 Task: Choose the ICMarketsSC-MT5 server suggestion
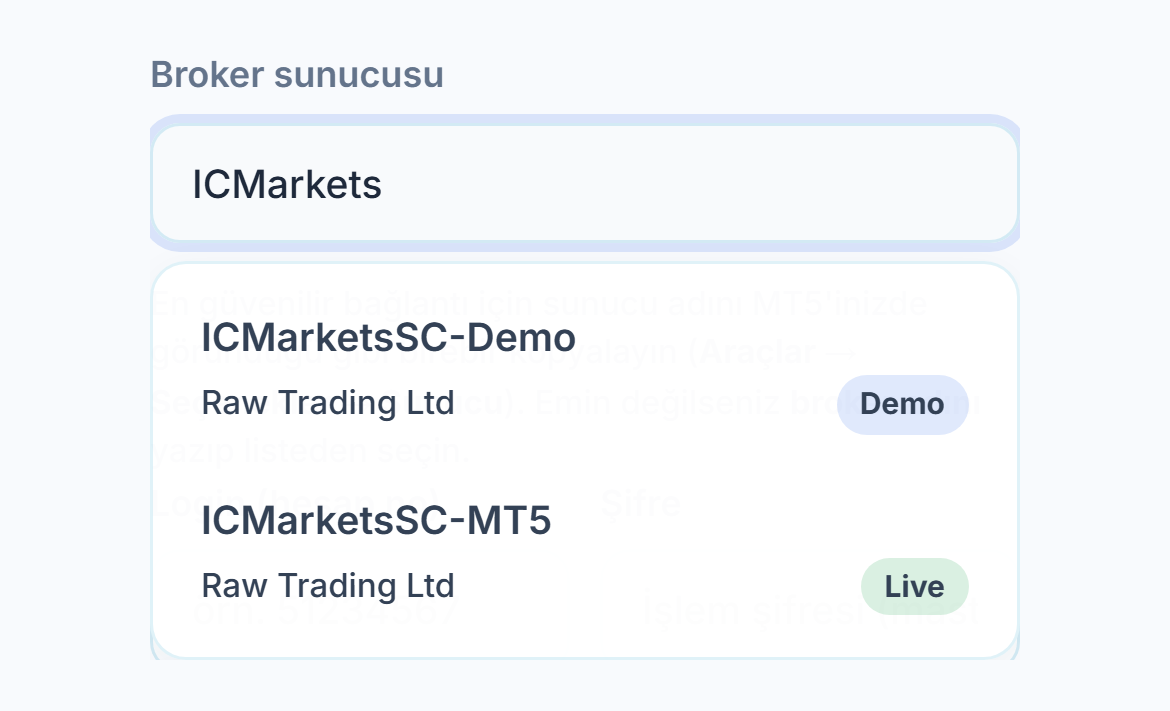pyautogui.click(x=585, y=554)
